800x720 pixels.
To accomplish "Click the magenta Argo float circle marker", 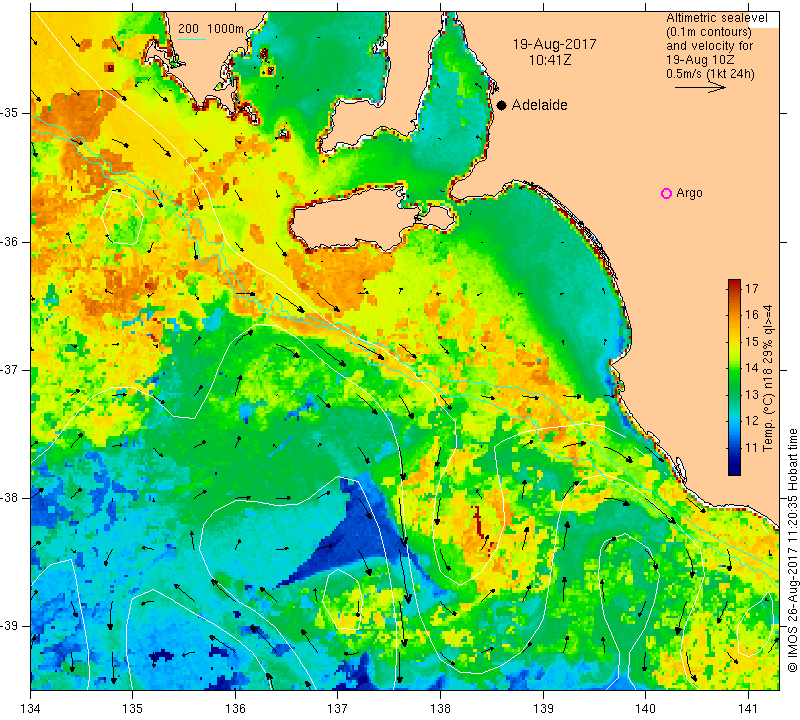I will pos(666,193).
